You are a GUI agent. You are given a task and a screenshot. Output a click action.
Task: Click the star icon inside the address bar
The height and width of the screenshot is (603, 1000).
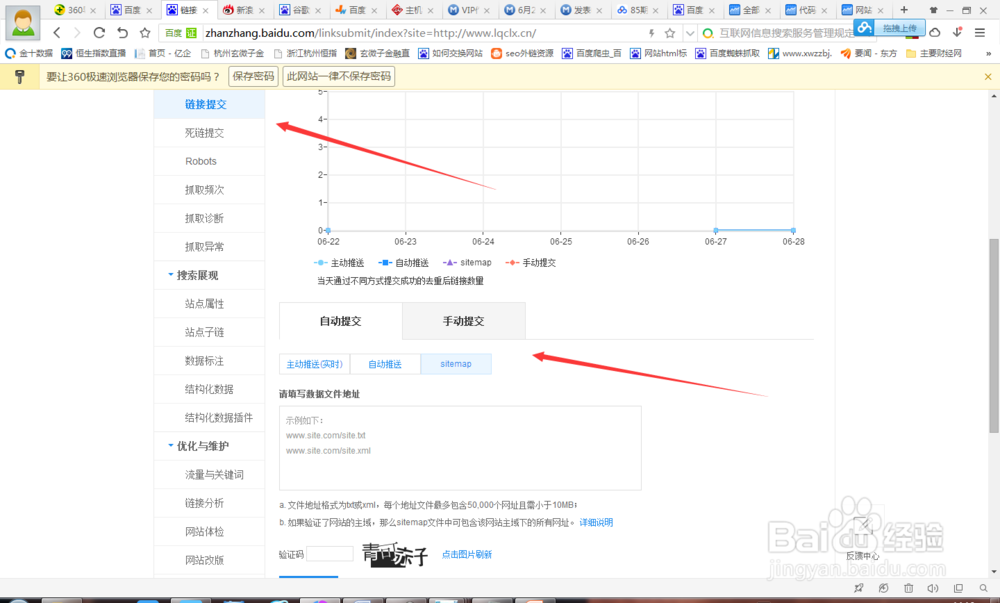tap(670, 33)
